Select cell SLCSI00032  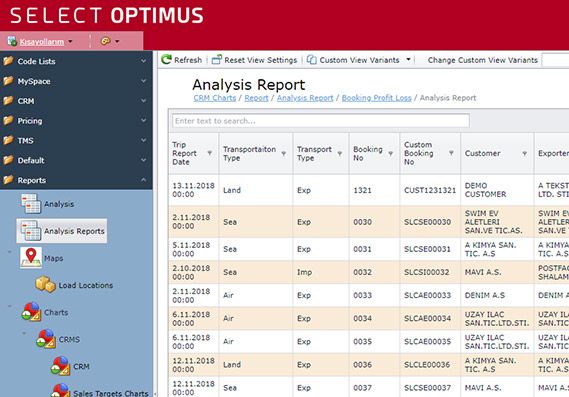point(430,272)
